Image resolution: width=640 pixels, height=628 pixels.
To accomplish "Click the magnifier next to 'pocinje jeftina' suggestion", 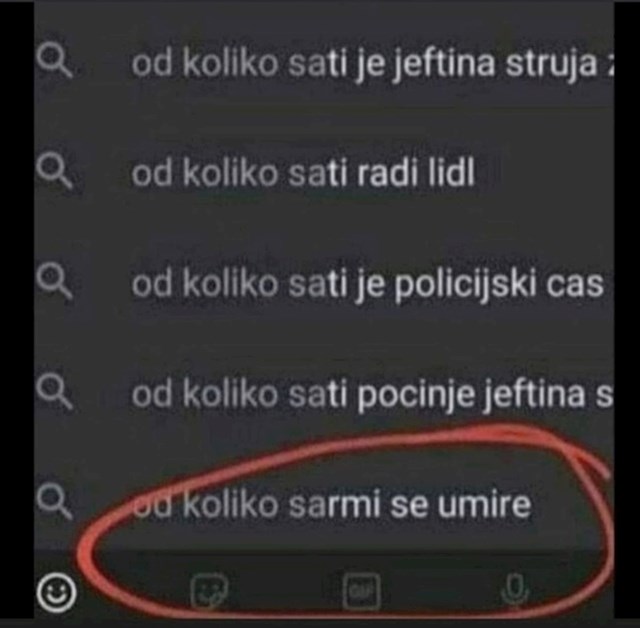I will pos(54,392).
